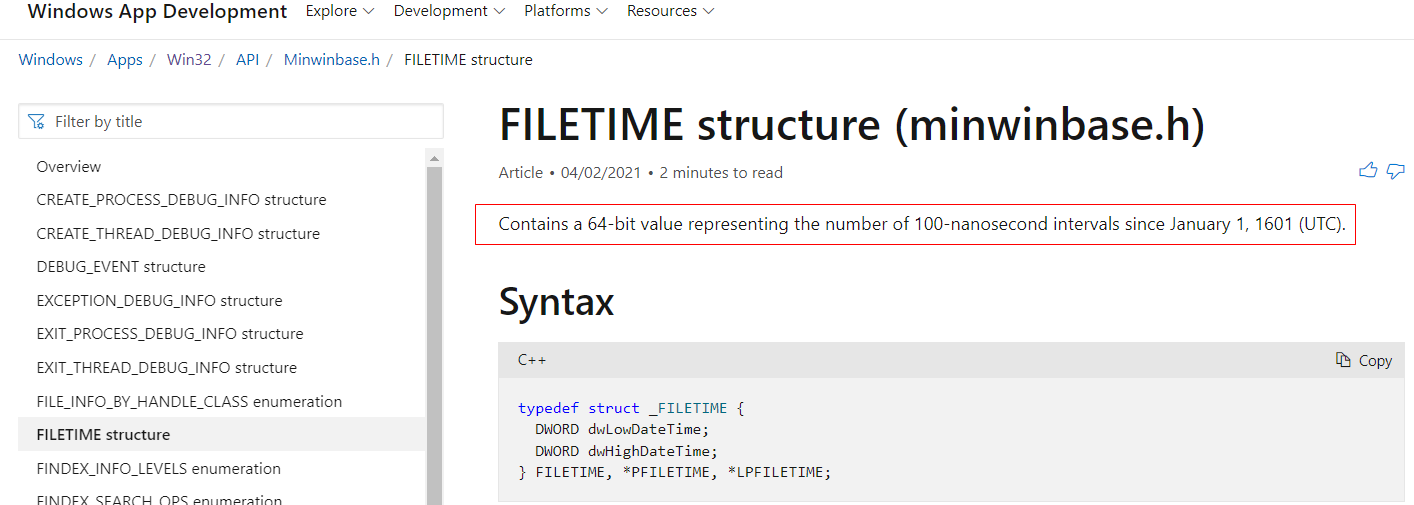1414x505 pixels.
Task: Open FINDEX_INFO_LEVELS enumeration page
Action: tap(158, 468)
